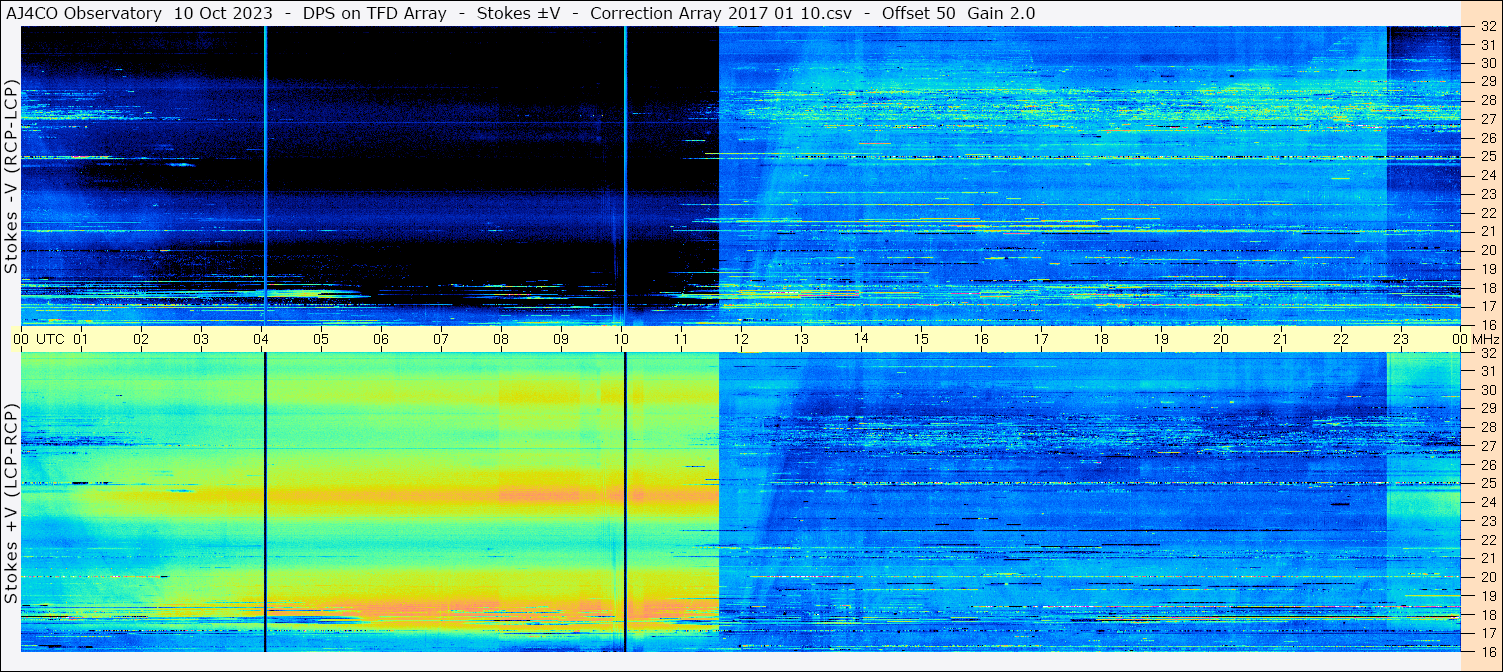
Task: Select the 01 hour tick on time axis
Action: [81, 339]
